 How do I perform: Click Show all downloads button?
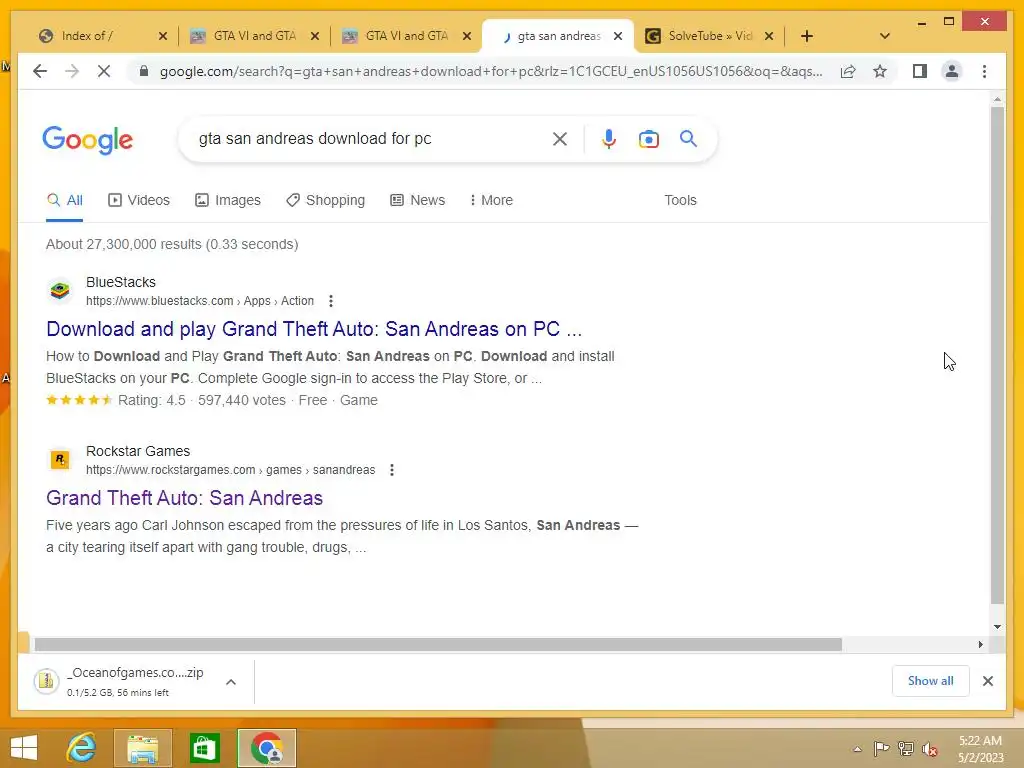tap(931, 681)
